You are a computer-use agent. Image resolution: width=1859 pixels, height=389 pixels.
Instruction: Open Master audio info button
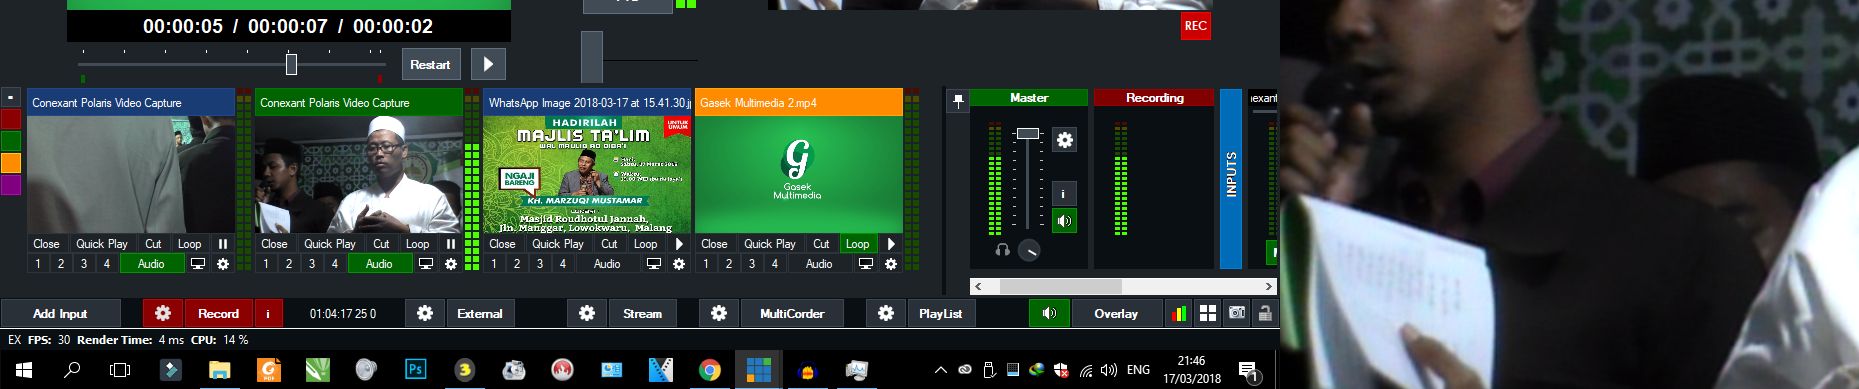[x=1065, y=193]
